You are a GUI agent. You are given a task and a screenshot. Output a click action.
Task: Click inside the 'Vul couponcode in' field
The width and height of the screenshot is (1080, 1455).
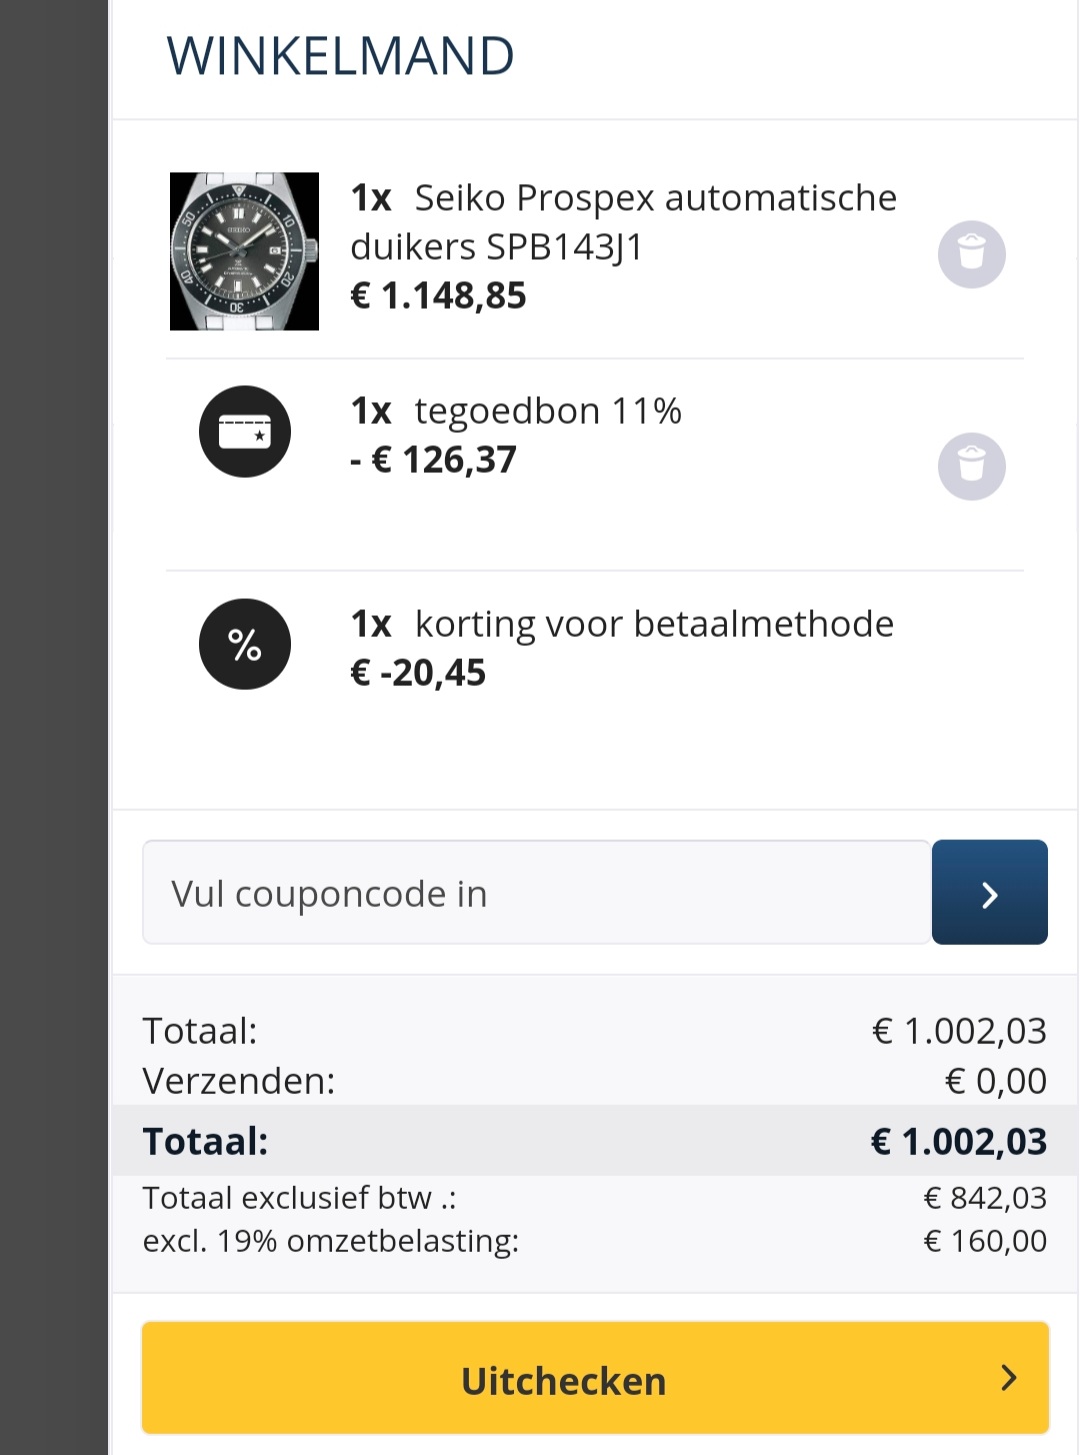pos(536,893)
